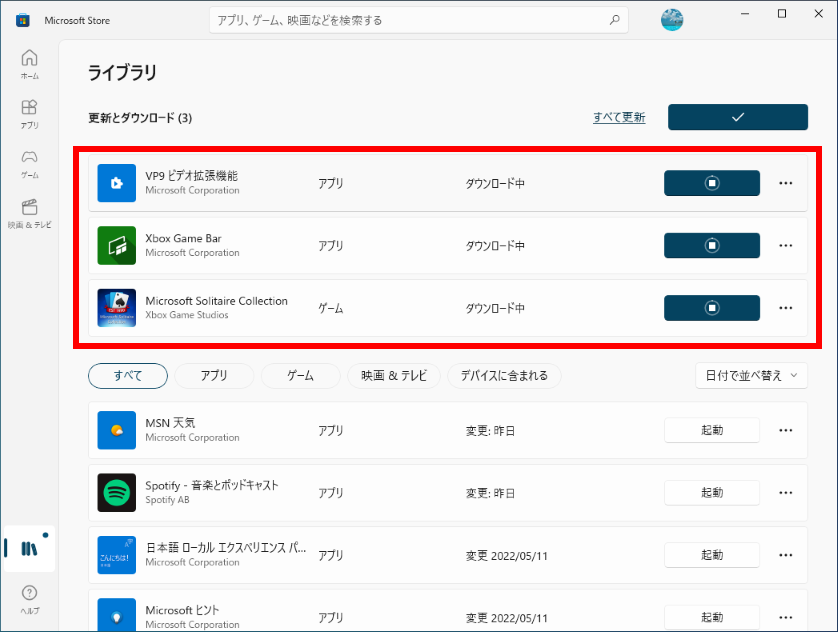Open more options for VP9 ビデオ拡張機能

(786, 183)
